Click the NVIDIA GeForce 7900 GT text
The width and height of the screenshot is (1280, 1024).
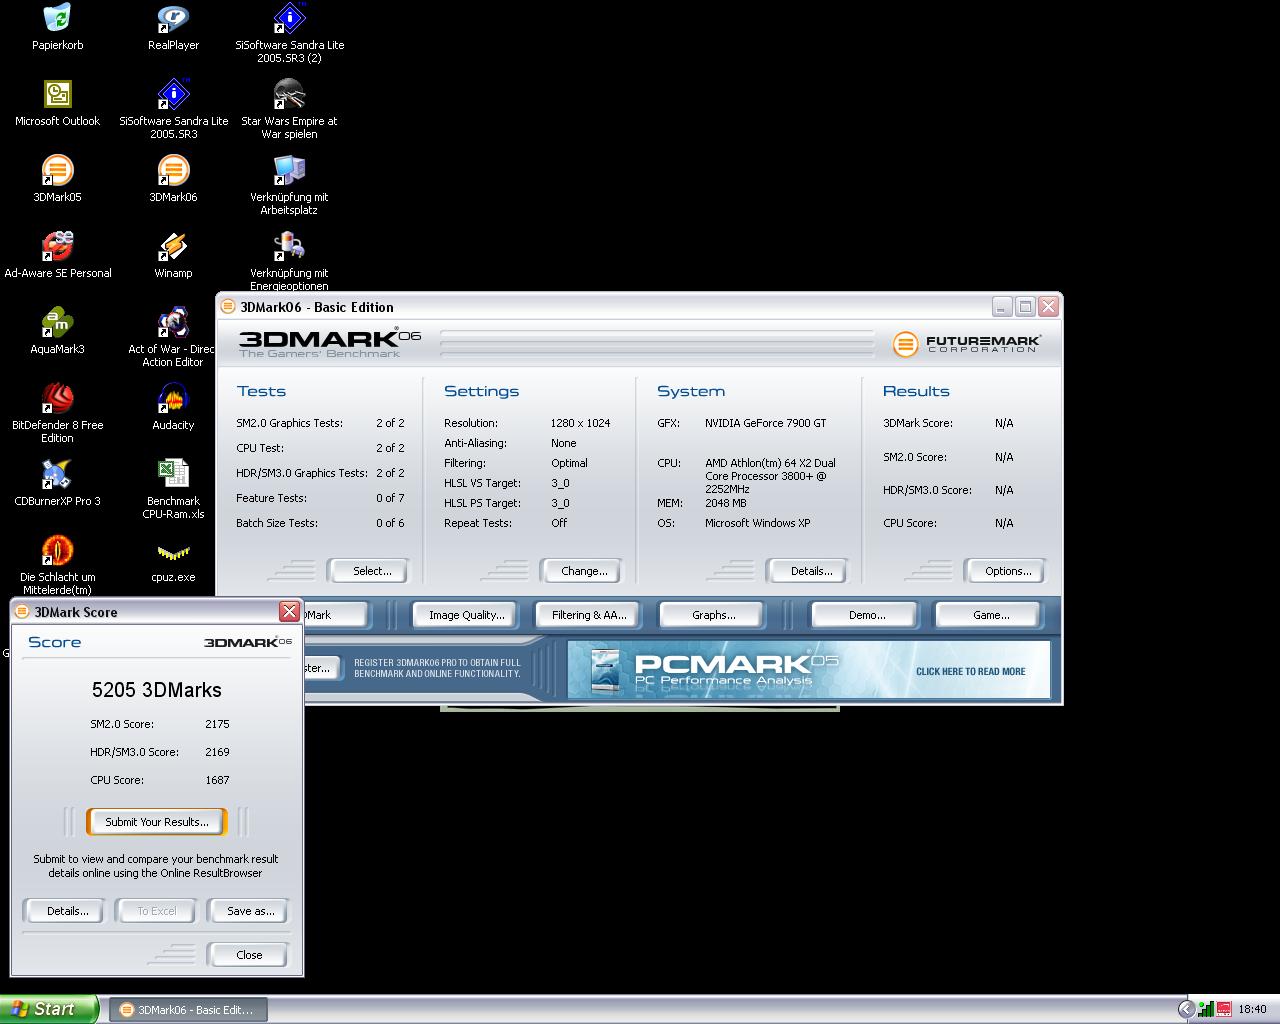tap(765, 423)
